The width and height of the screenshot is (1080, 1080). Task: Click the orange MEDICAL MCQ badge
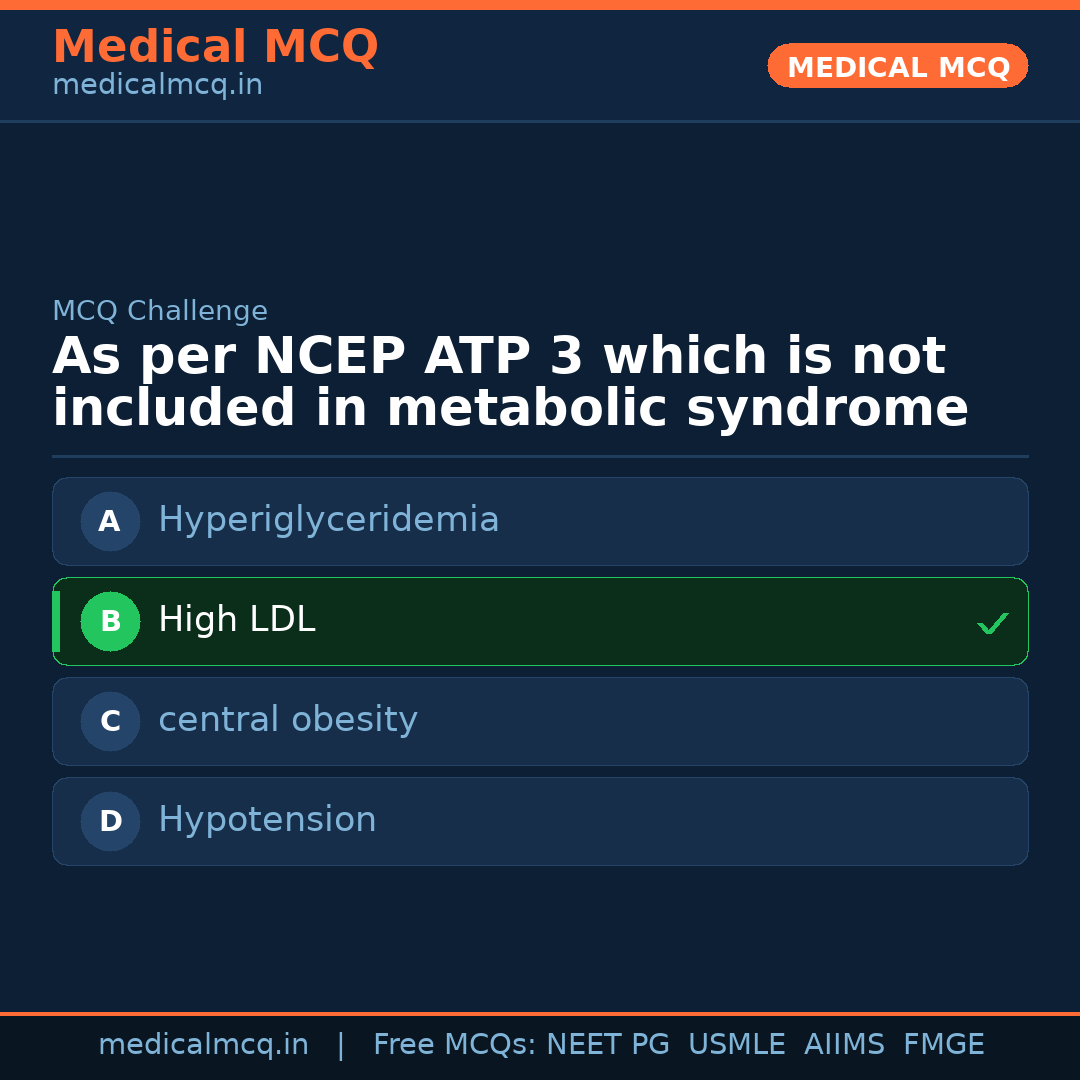[897, 67]
